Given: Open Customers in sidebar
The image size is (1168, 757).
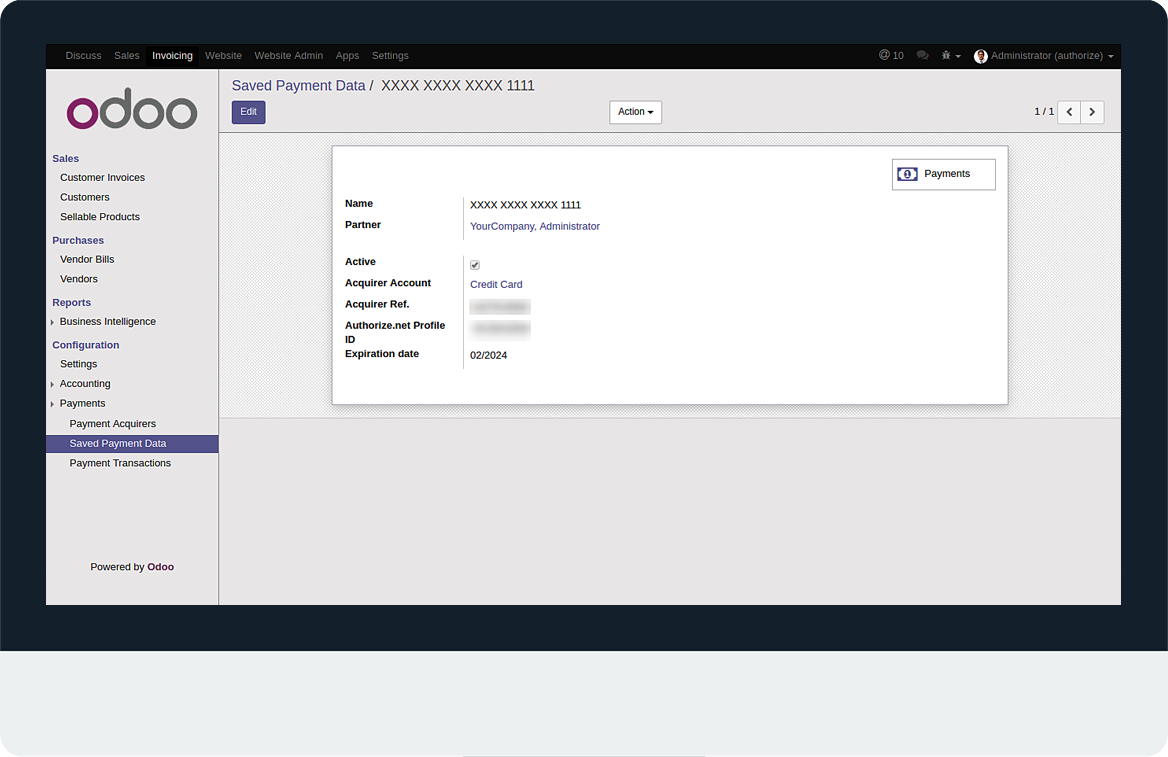Looking at the screenshot, I should coord(85,197).
